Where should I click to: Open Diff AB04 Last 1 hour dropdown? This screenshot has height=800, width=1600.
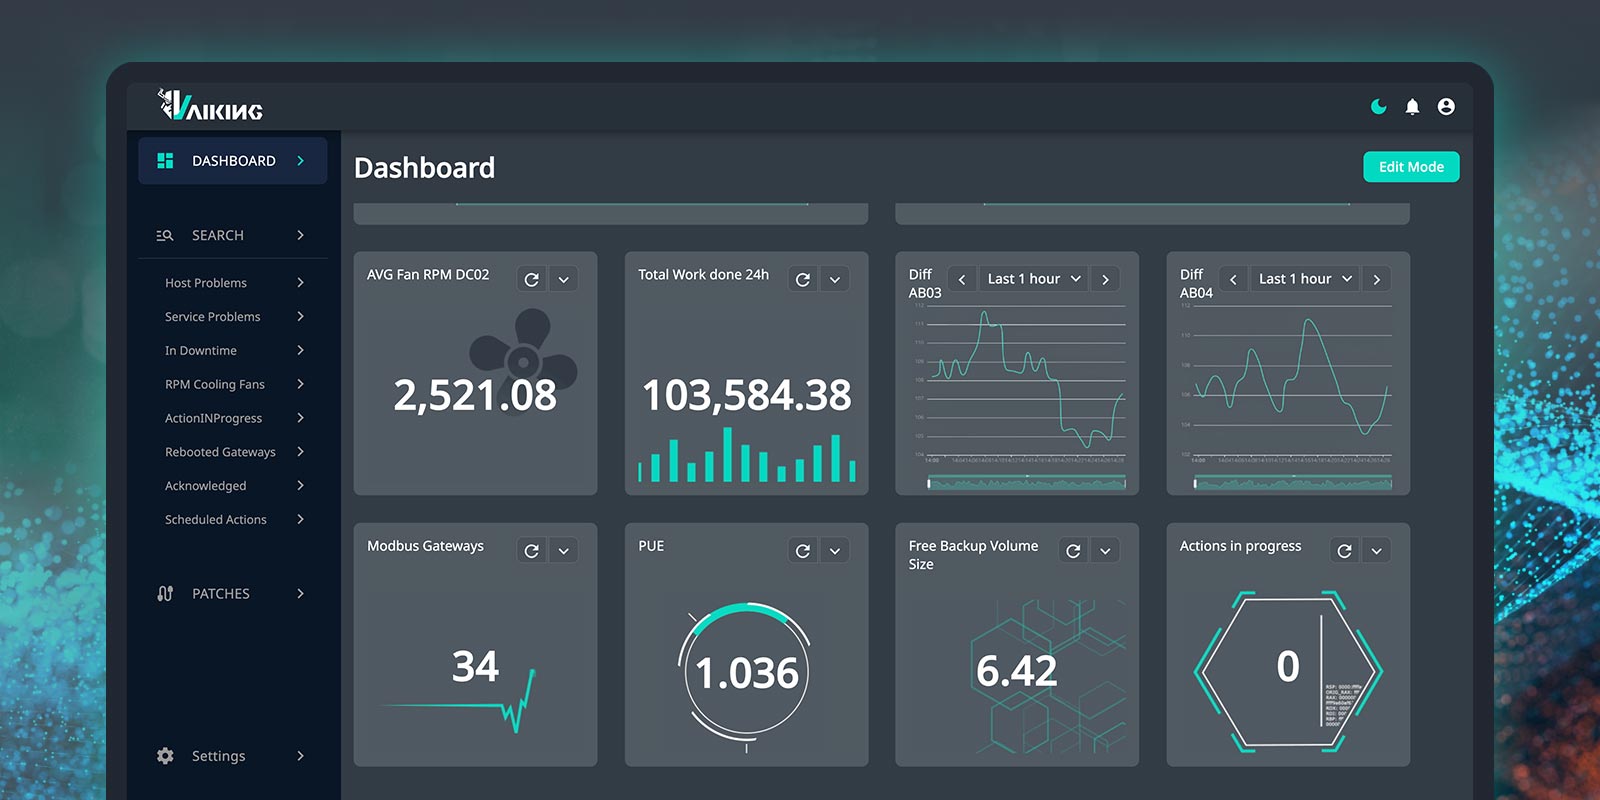pos(1305,279)
